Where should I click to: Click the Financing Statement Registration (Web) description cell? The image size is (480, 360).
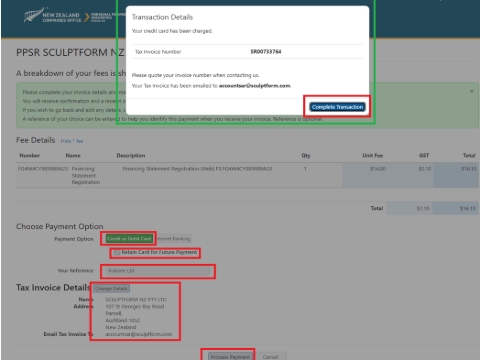pyautogui.click(x=197, y=169)
